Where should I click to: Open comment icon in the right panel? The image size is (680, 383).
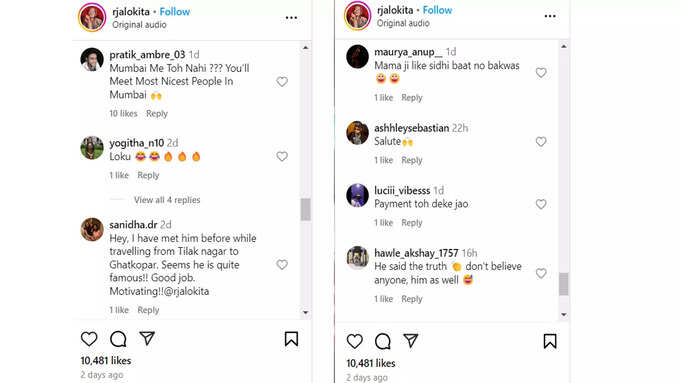(382, 341)
